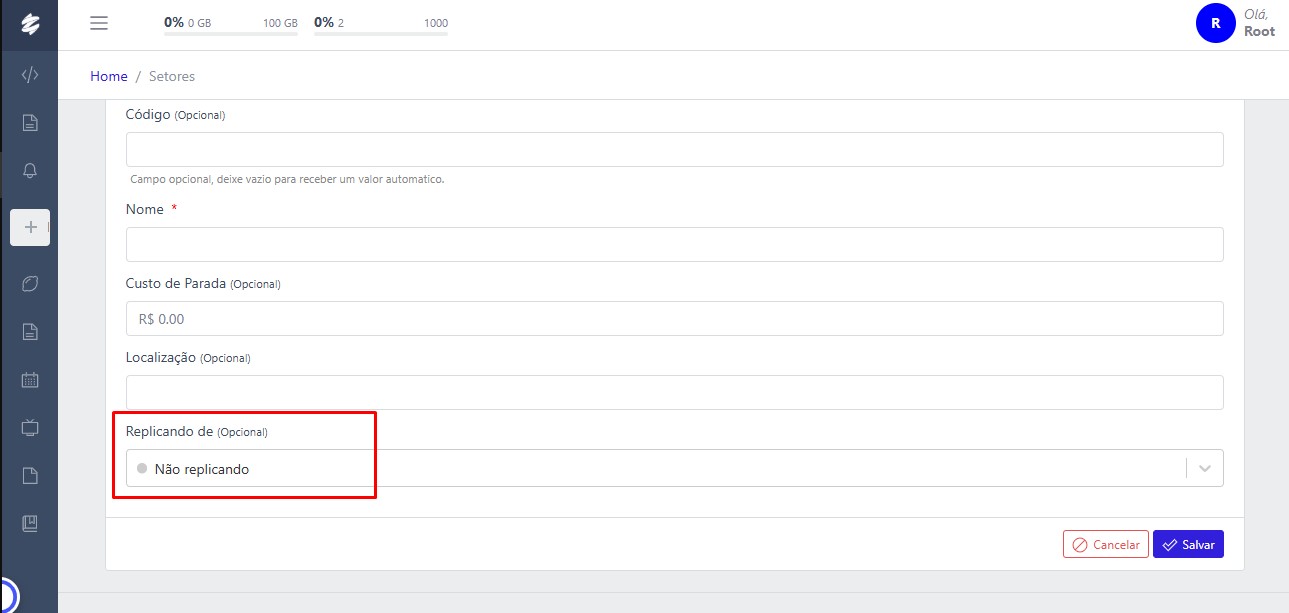Image resolution: width=1289 pixels, height=613 pixels.
Task: Click Setores in the breadcrumb
Action: point(172,76)
